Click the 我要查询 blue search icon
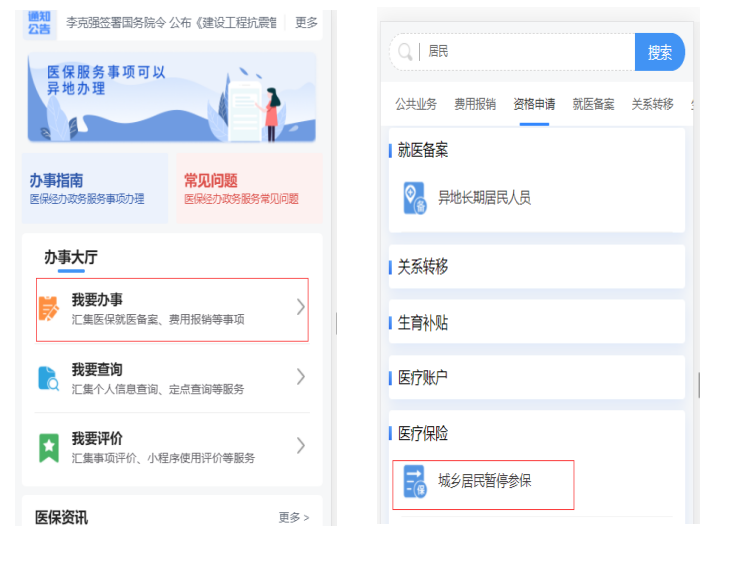 (49, 378)
